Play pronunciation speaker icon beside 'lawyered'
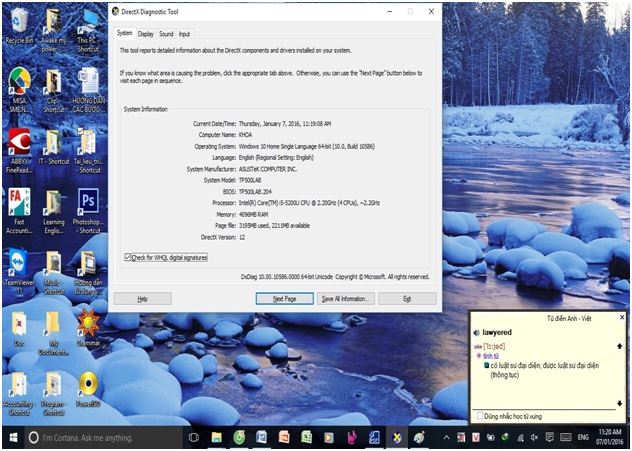 point(477,331)
